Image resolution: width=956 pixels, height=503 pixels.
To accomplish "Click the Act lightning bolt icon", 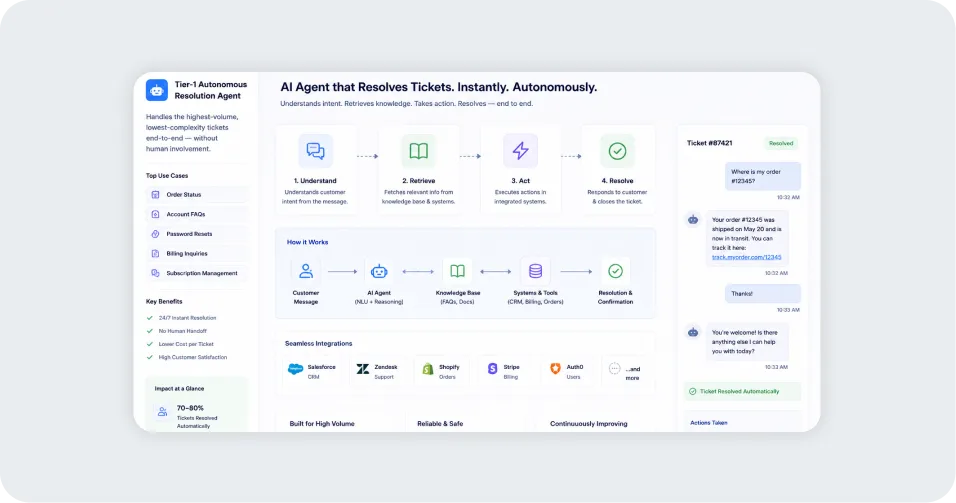I will (520, 151).
